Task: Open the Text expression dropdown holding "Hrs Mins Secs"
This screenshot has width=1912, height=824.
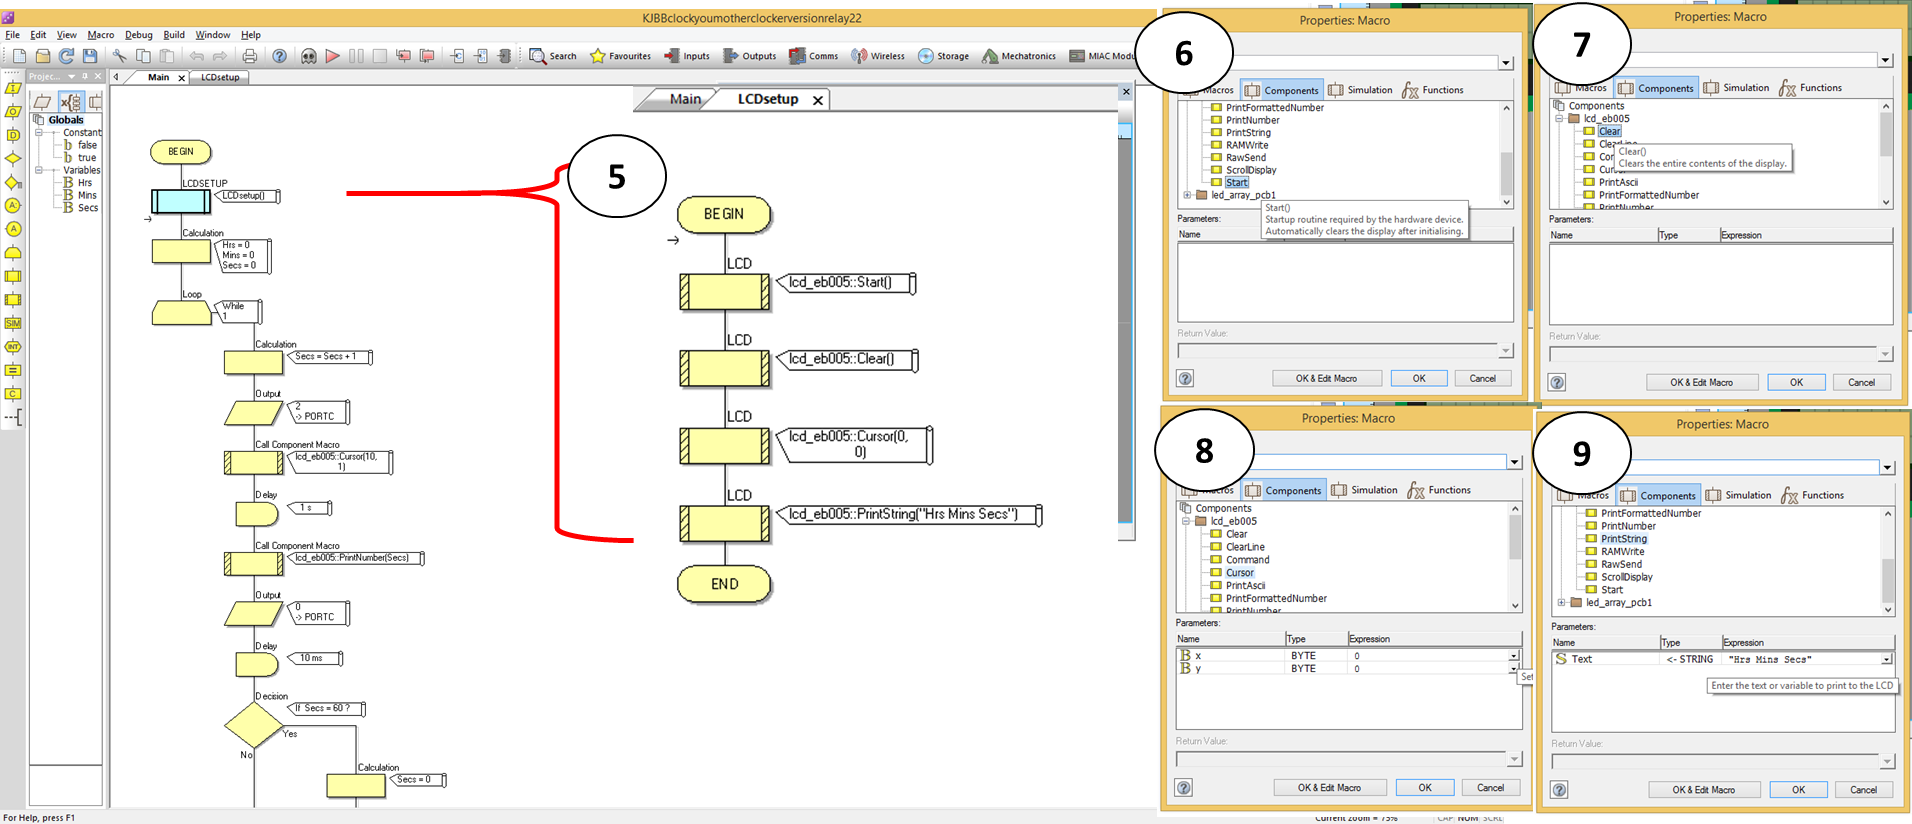Action: tap(1887, 659)
